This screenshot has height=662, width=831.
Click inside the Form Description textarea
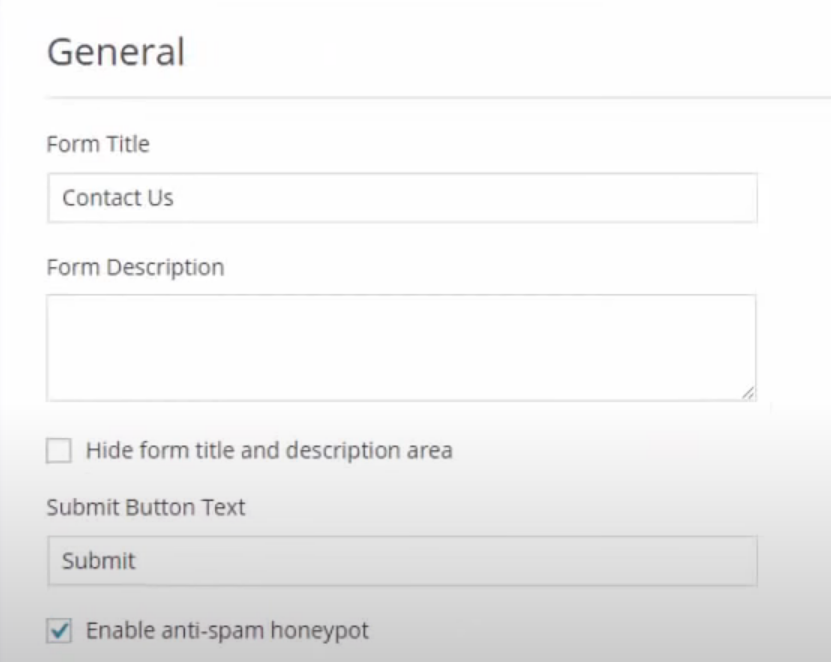pos(400,347)
